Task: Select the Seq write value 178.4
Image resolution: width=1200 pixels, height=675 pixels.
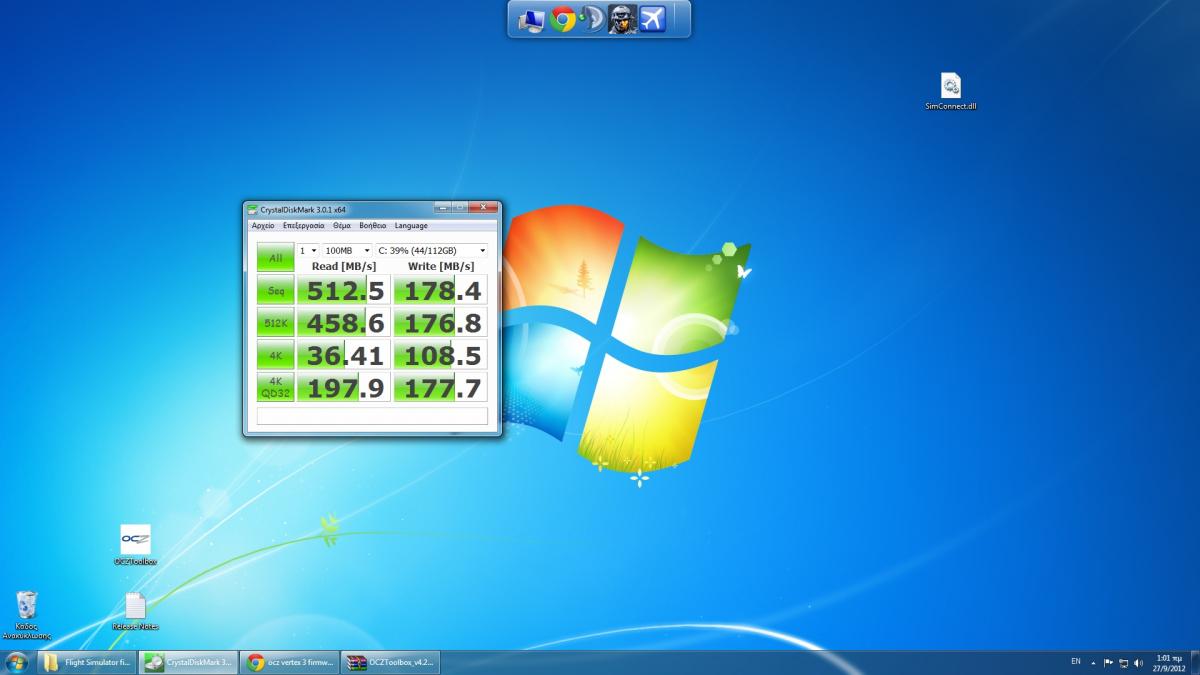Action: point(441,290)
